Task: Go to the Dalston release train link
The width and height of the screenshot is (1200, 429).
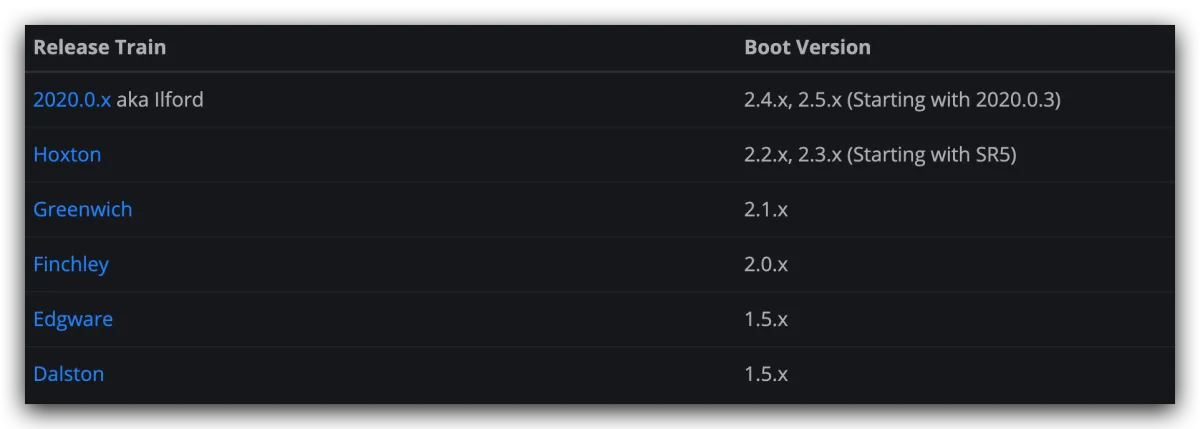Action: [x=68, y=375]
